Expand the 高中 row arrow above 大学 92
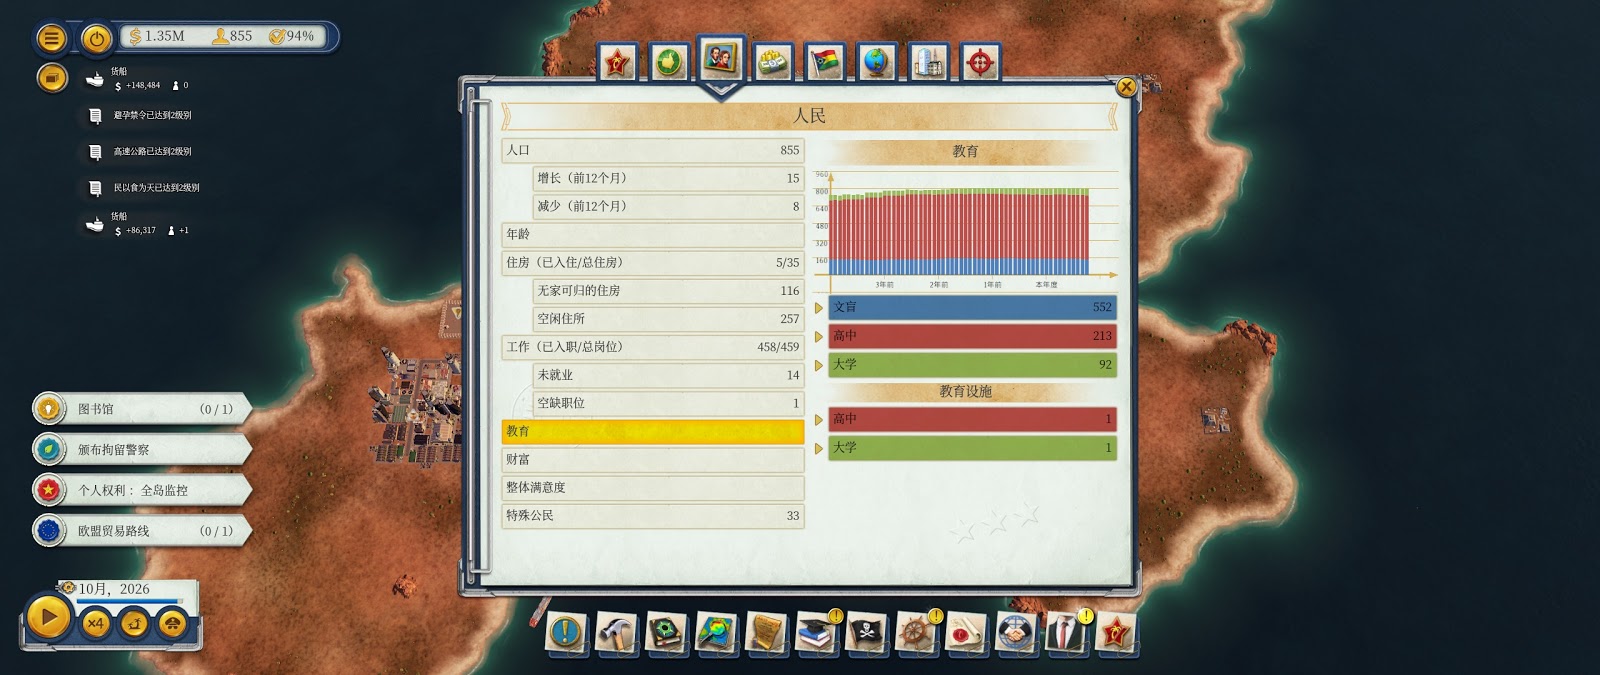Image resolution: width=1600 pixels, height=675 pixels. (x=819, y=337)
